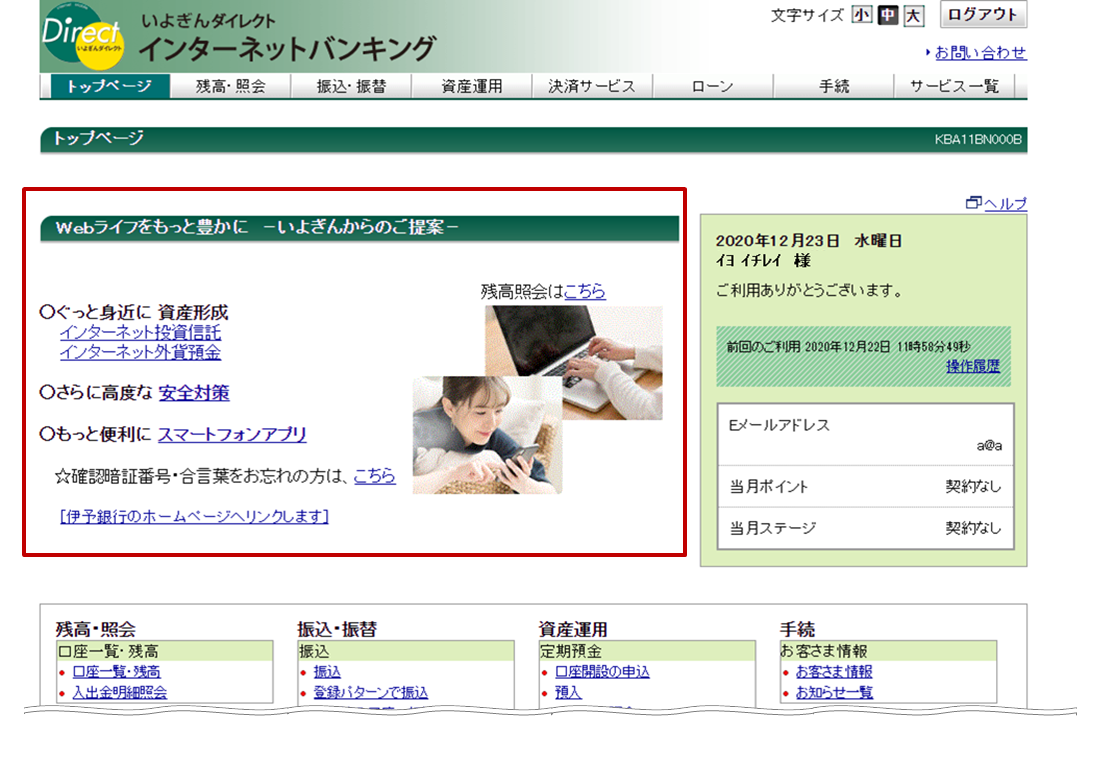Open インターネット投資信託 link
The image size is (1095, 780).
[140, 332]
